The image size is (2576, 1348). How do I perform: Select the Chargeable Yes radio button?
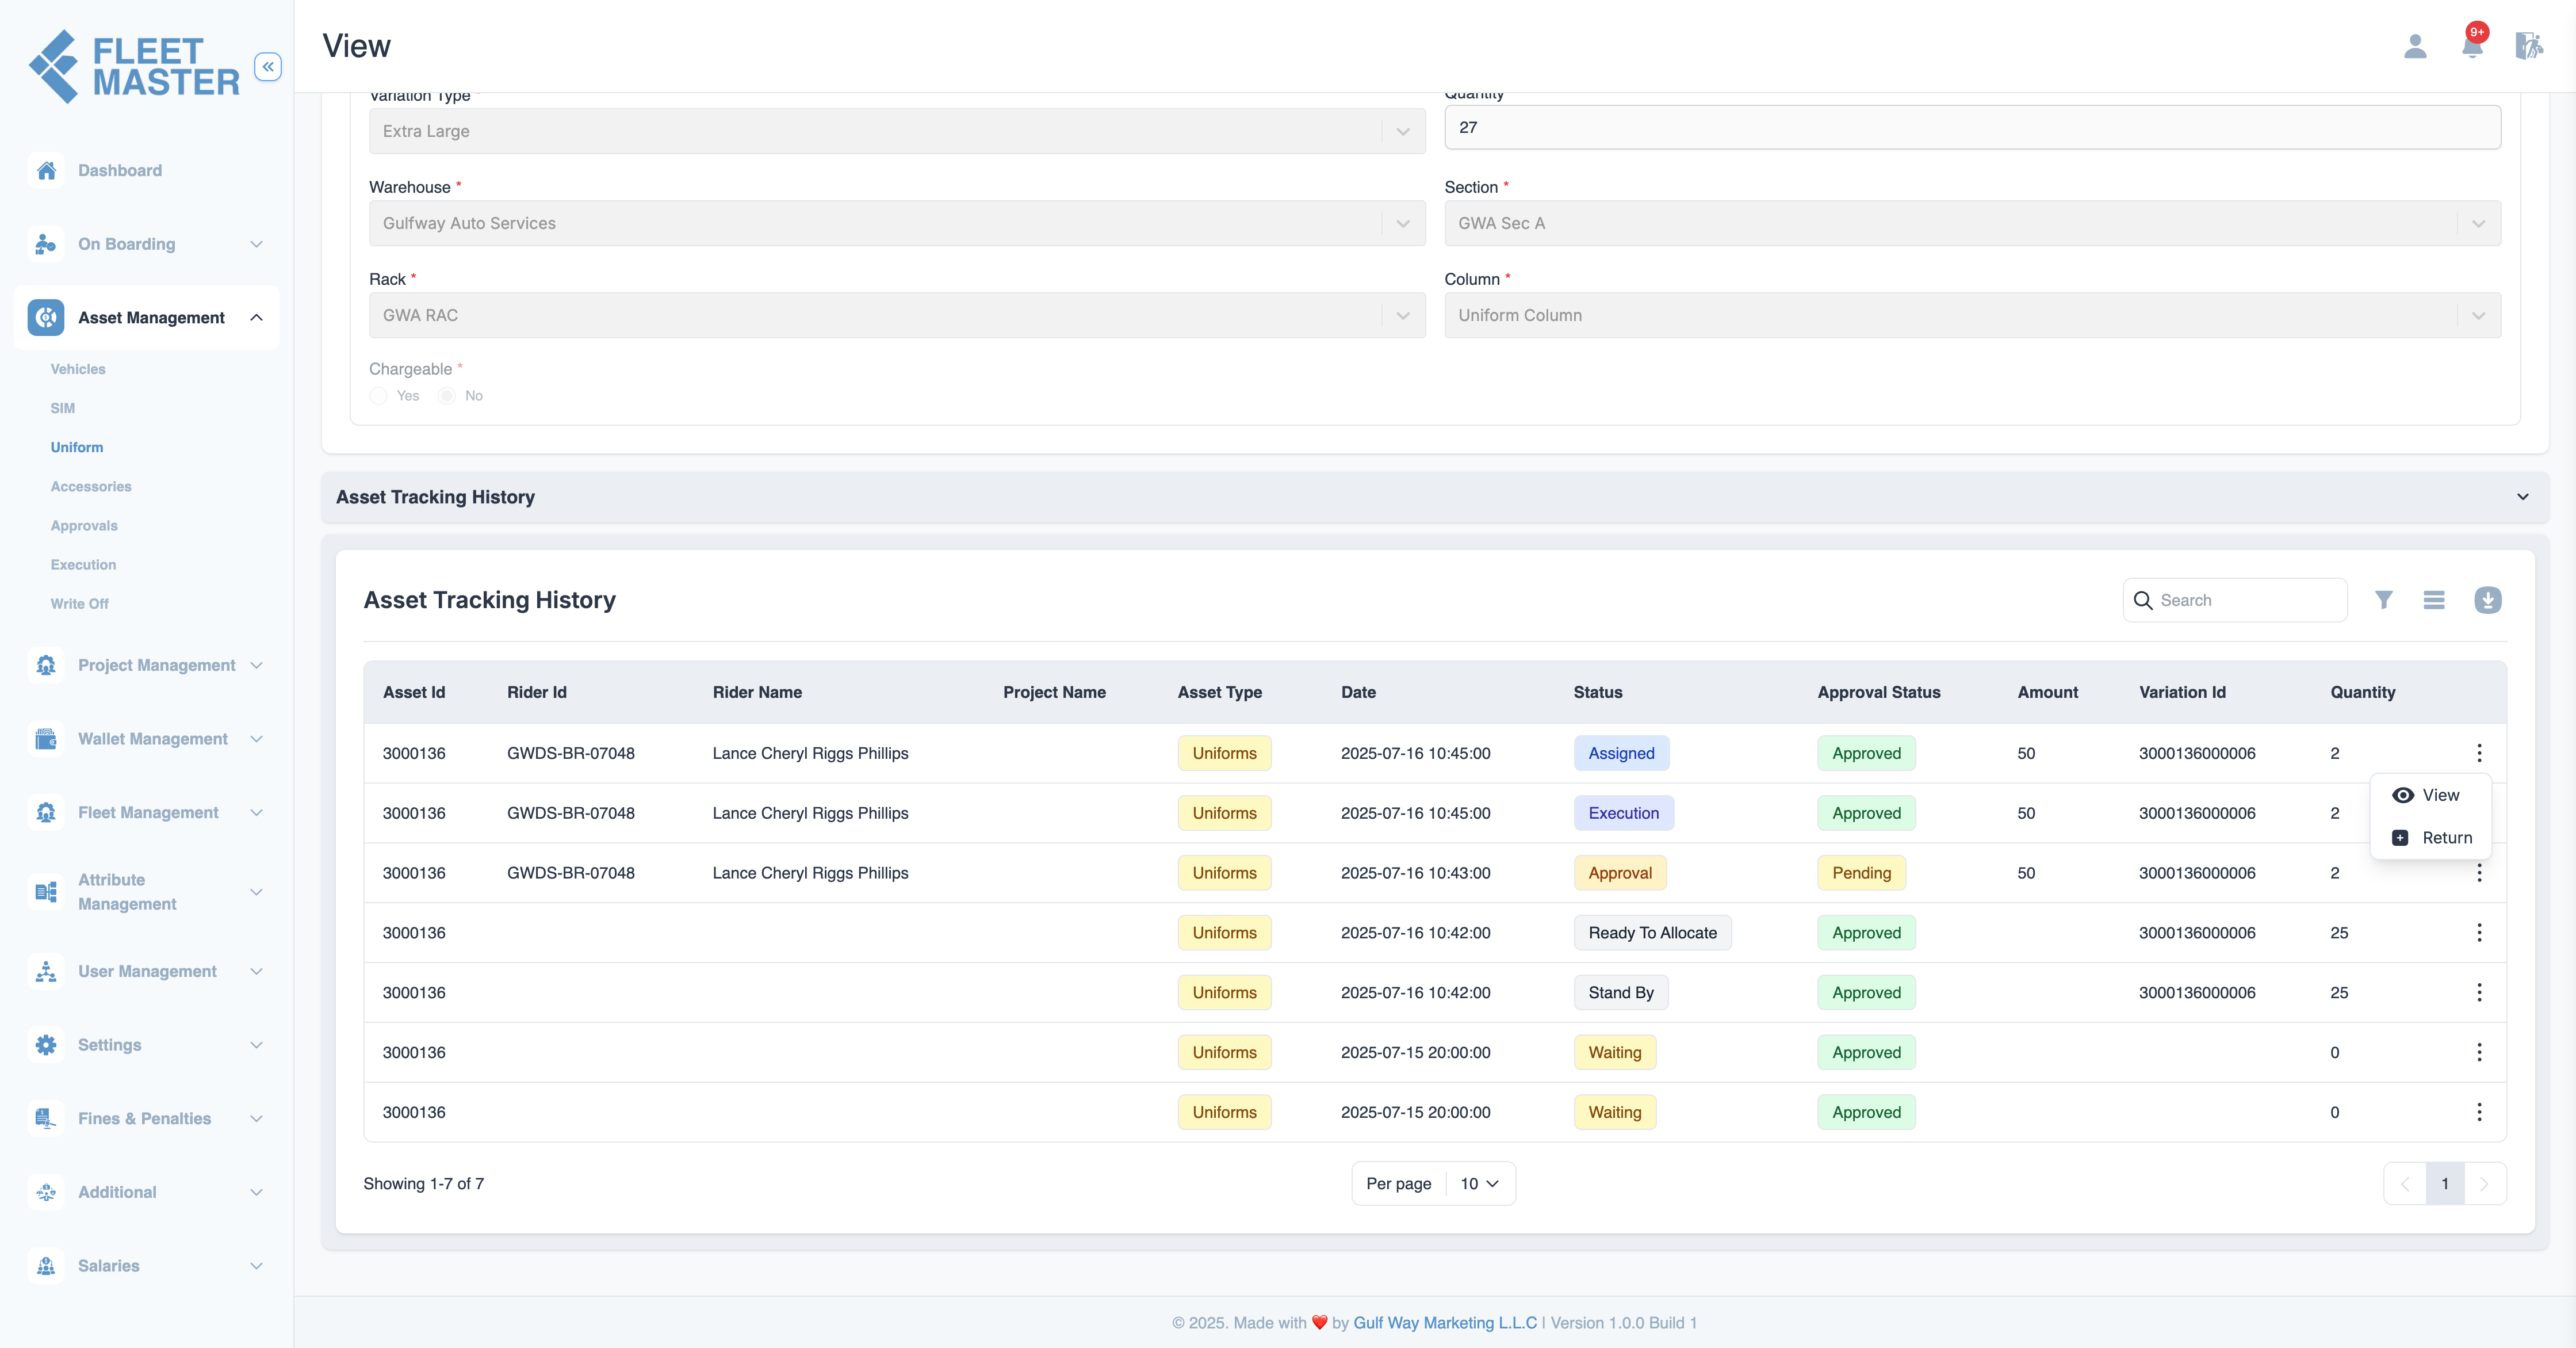pos(378,396)
